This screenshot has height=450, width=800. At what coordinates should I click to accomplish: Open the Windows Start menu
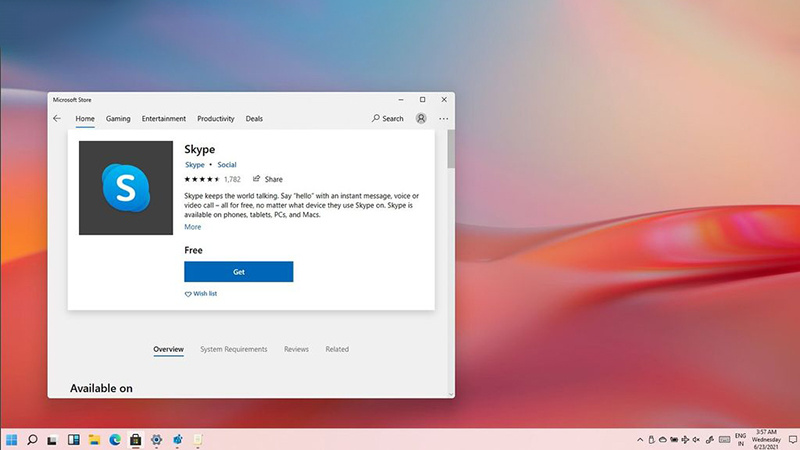pos(11,439)
